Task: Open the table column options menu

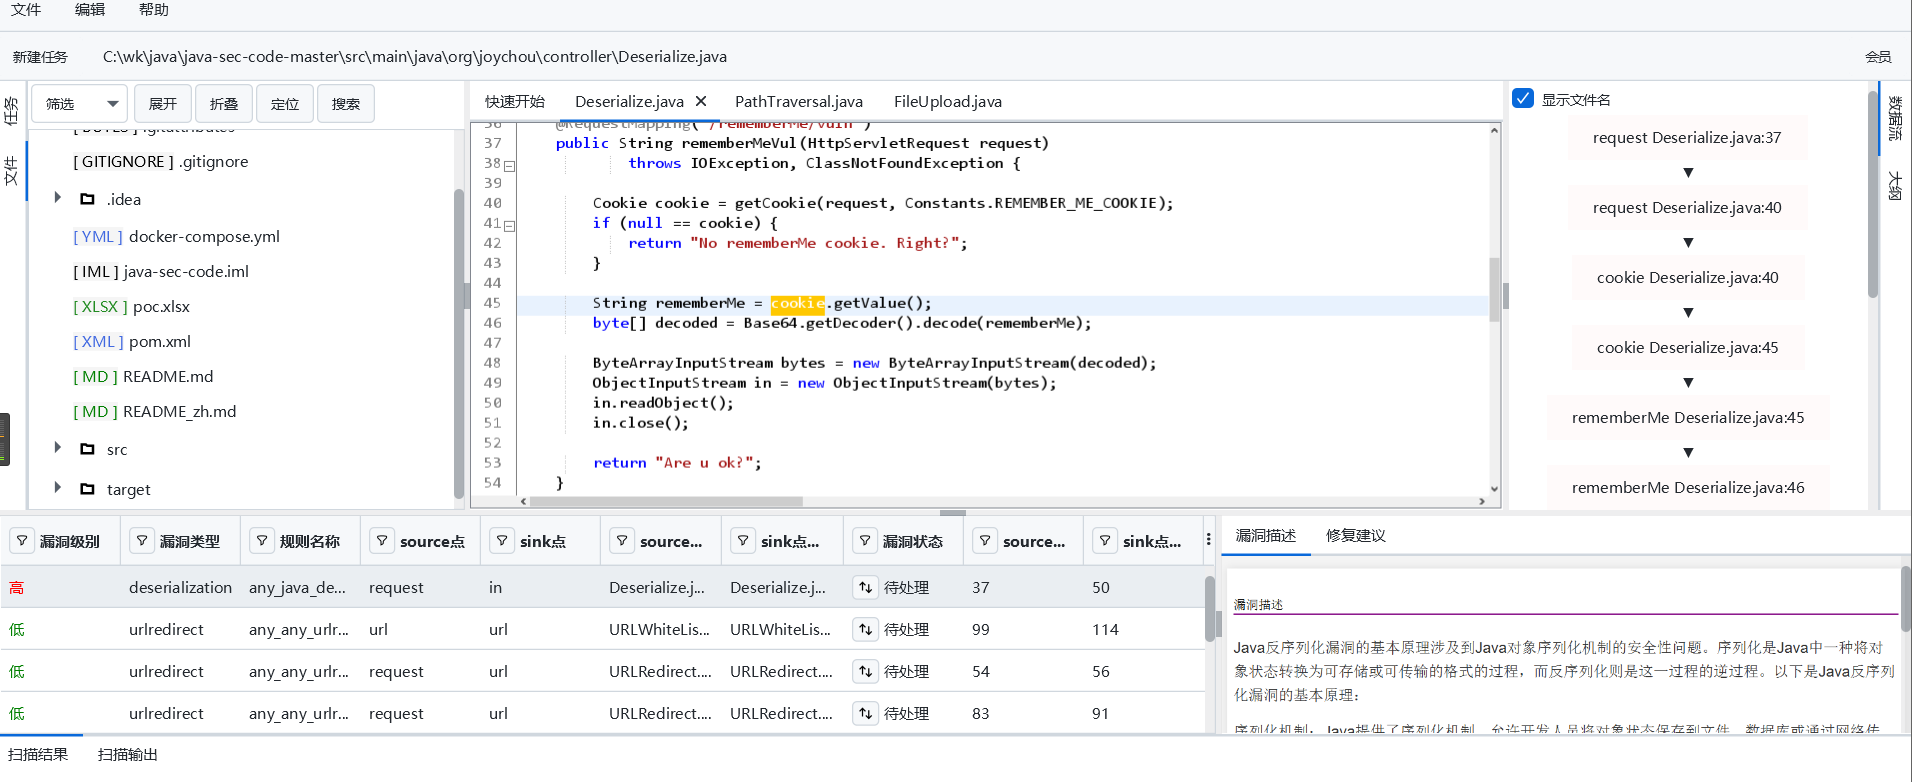Action: (1208, 540)
